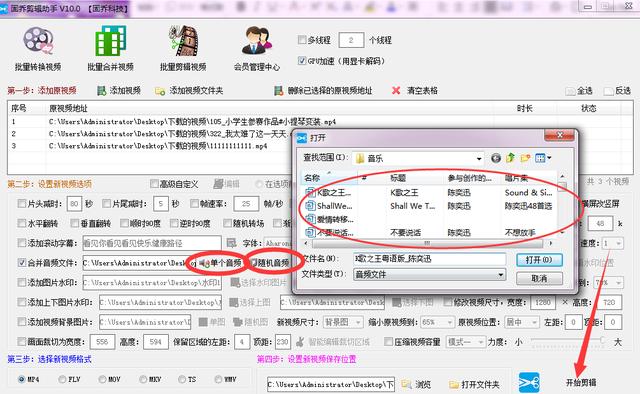Click 添加视频 add video icon
The width and height of the screenshot is (640, 394).
pyautogui.click(x=102, y=91)
